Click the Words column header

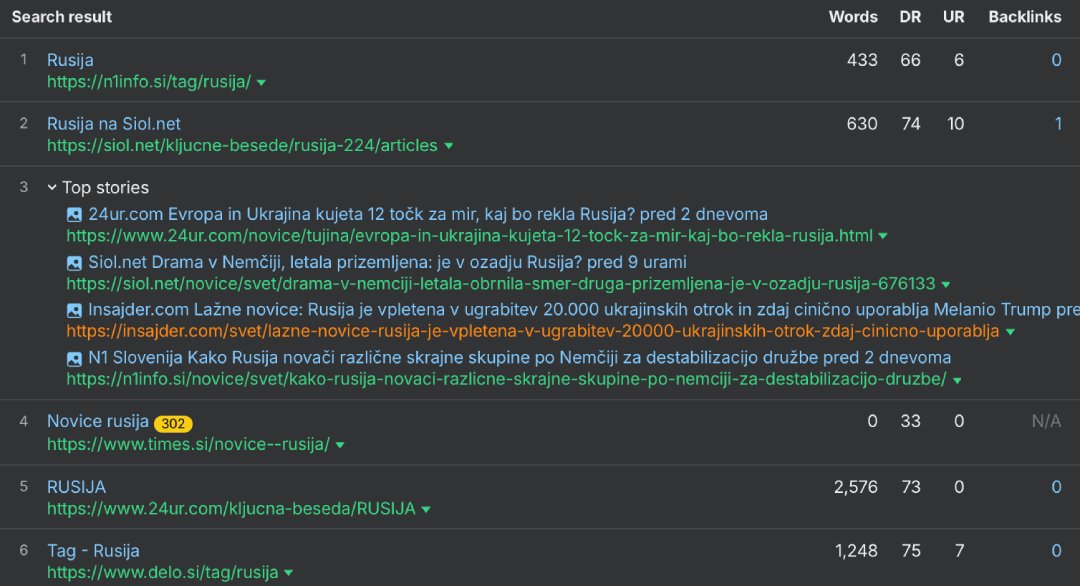pos(853,17)
